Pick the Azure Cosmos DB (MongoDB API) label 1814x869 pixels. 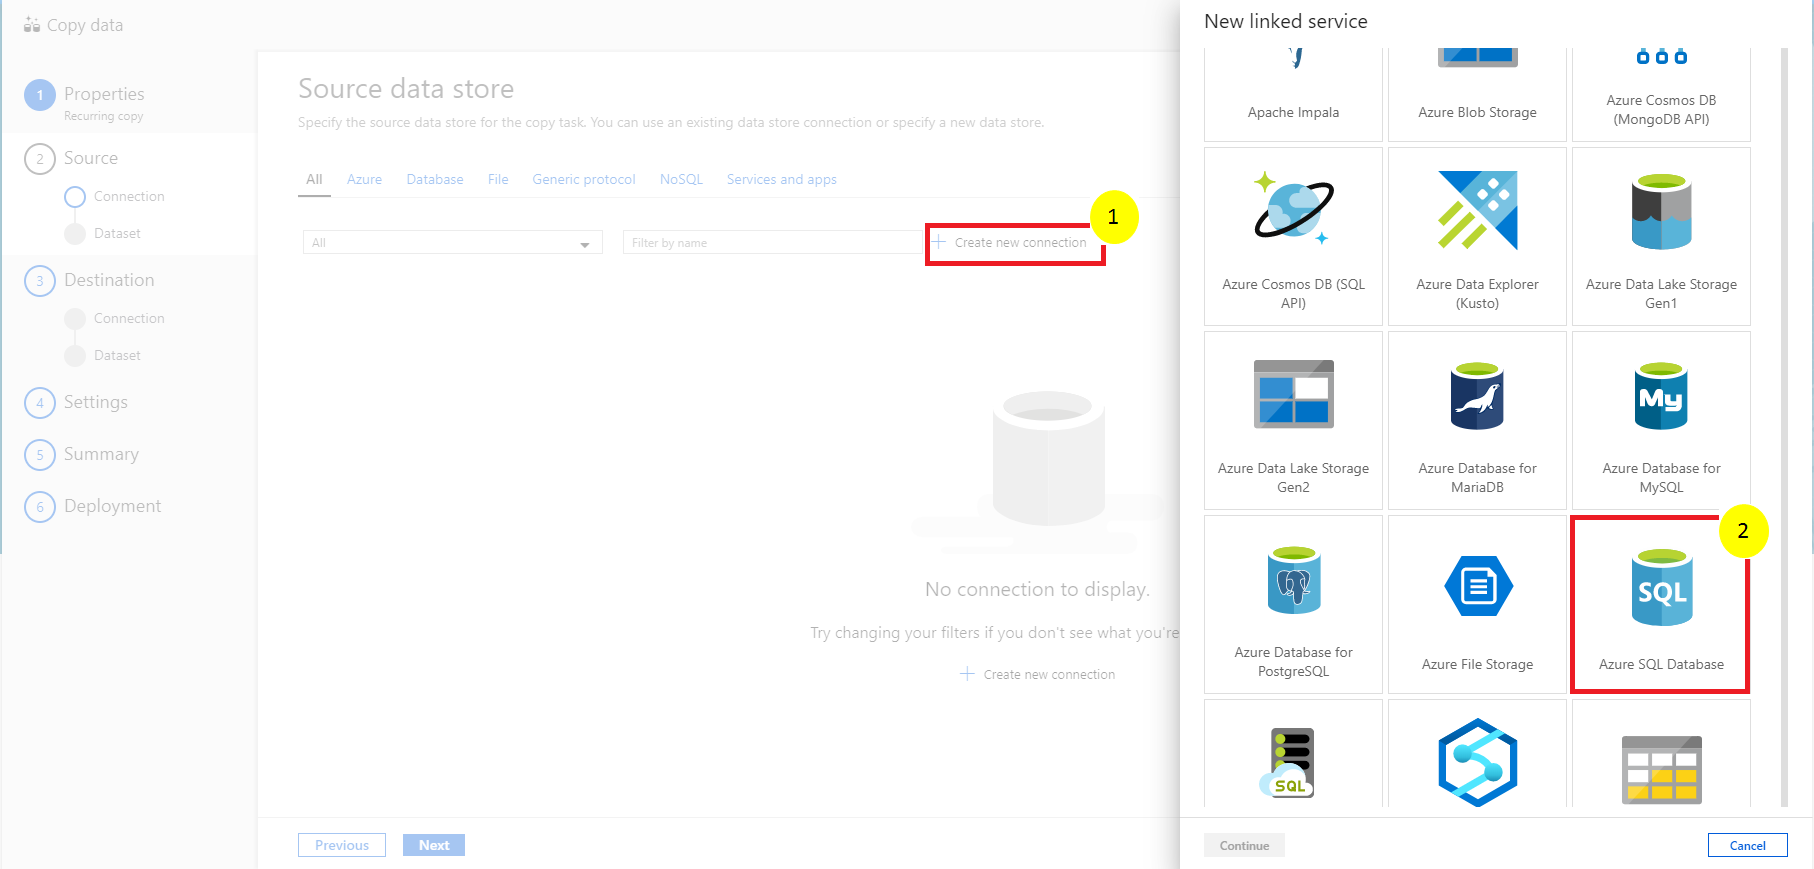(1661, 109)
